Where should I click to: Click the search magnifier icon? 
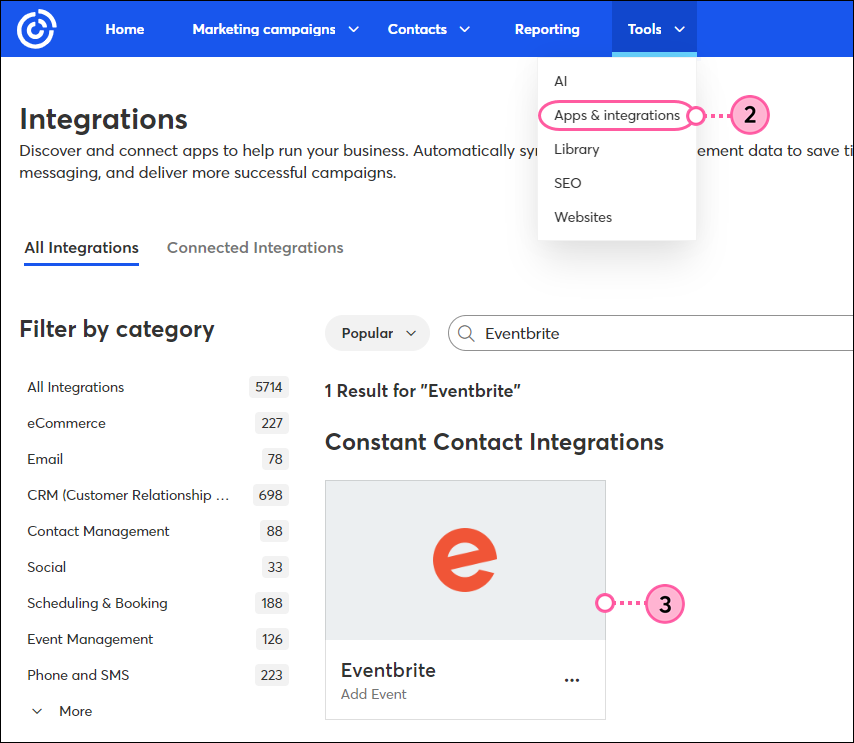pyautogui.click(x=466, y=333)
